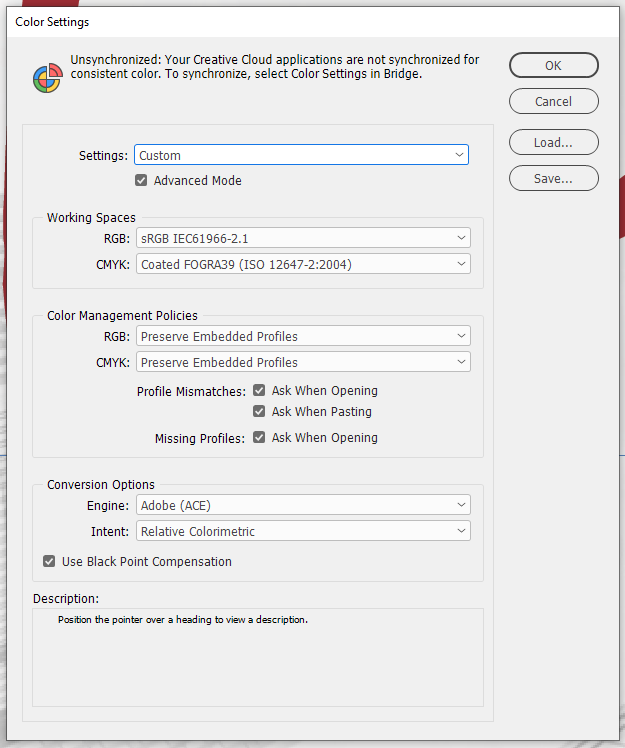This screenshot has height=748, width=625.
Task: Click the Unsynchronized warning message text
Action: coord(275,66)
